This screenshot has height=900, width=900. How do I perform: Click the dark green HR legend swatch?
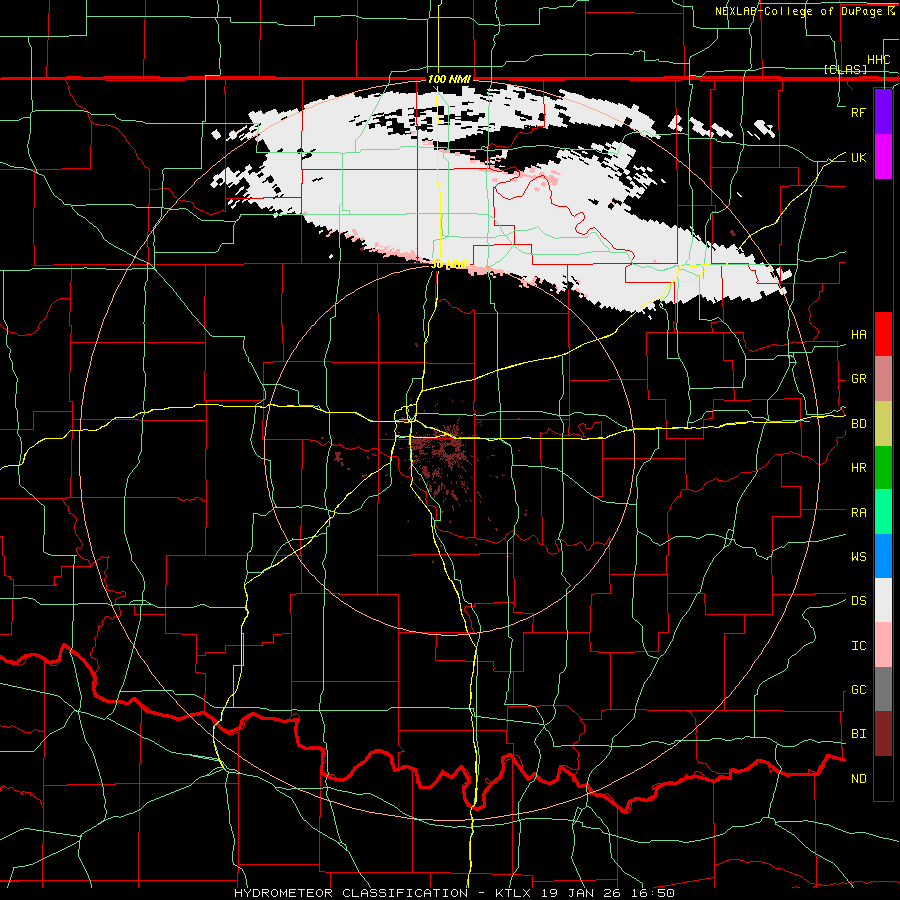[883, 468]
